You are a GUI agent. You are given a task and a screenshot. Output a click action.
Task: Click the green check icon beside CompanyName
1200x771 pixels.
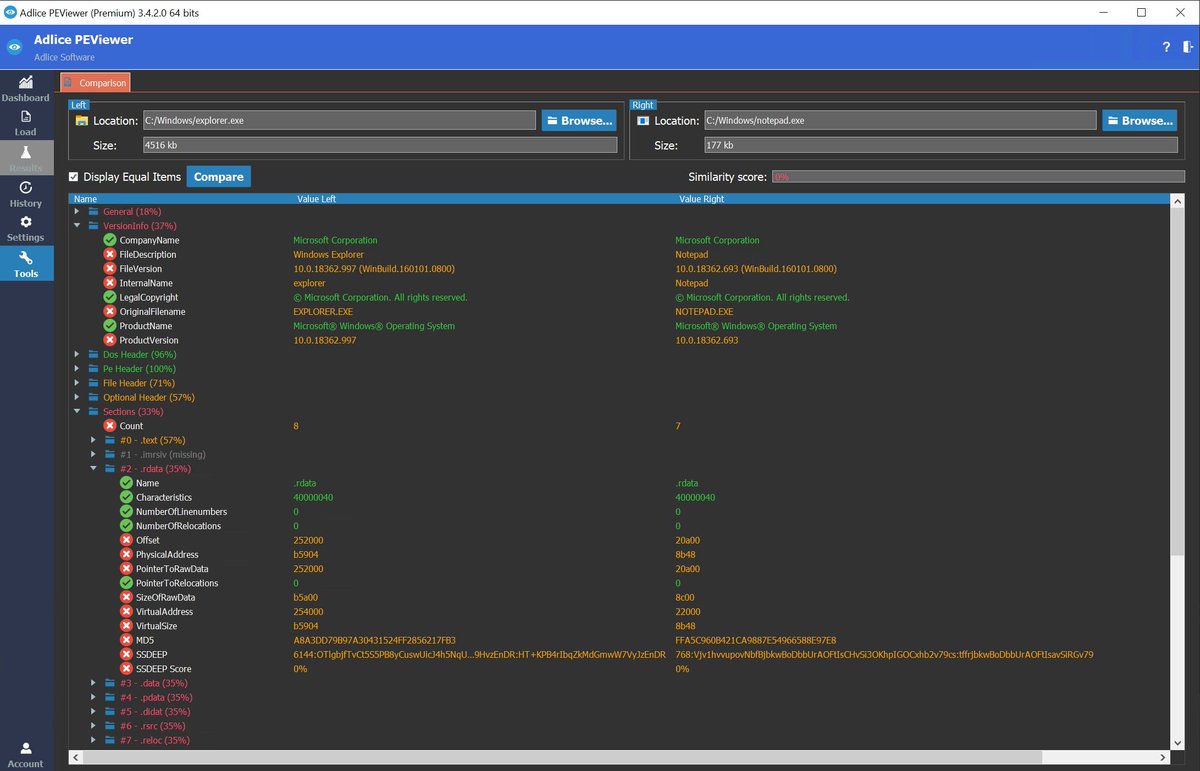pos(110,240)
